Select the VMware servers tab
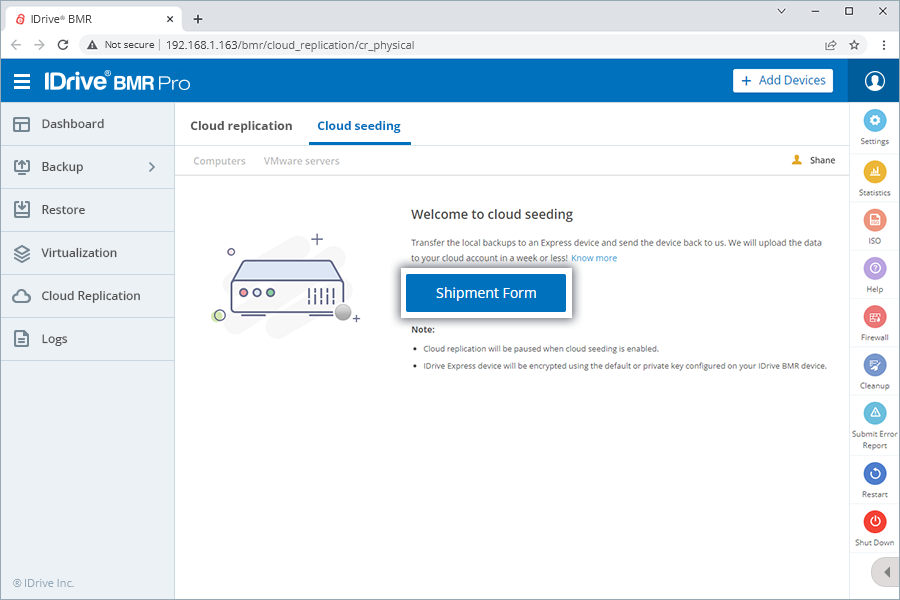 [x=301, y=161]
